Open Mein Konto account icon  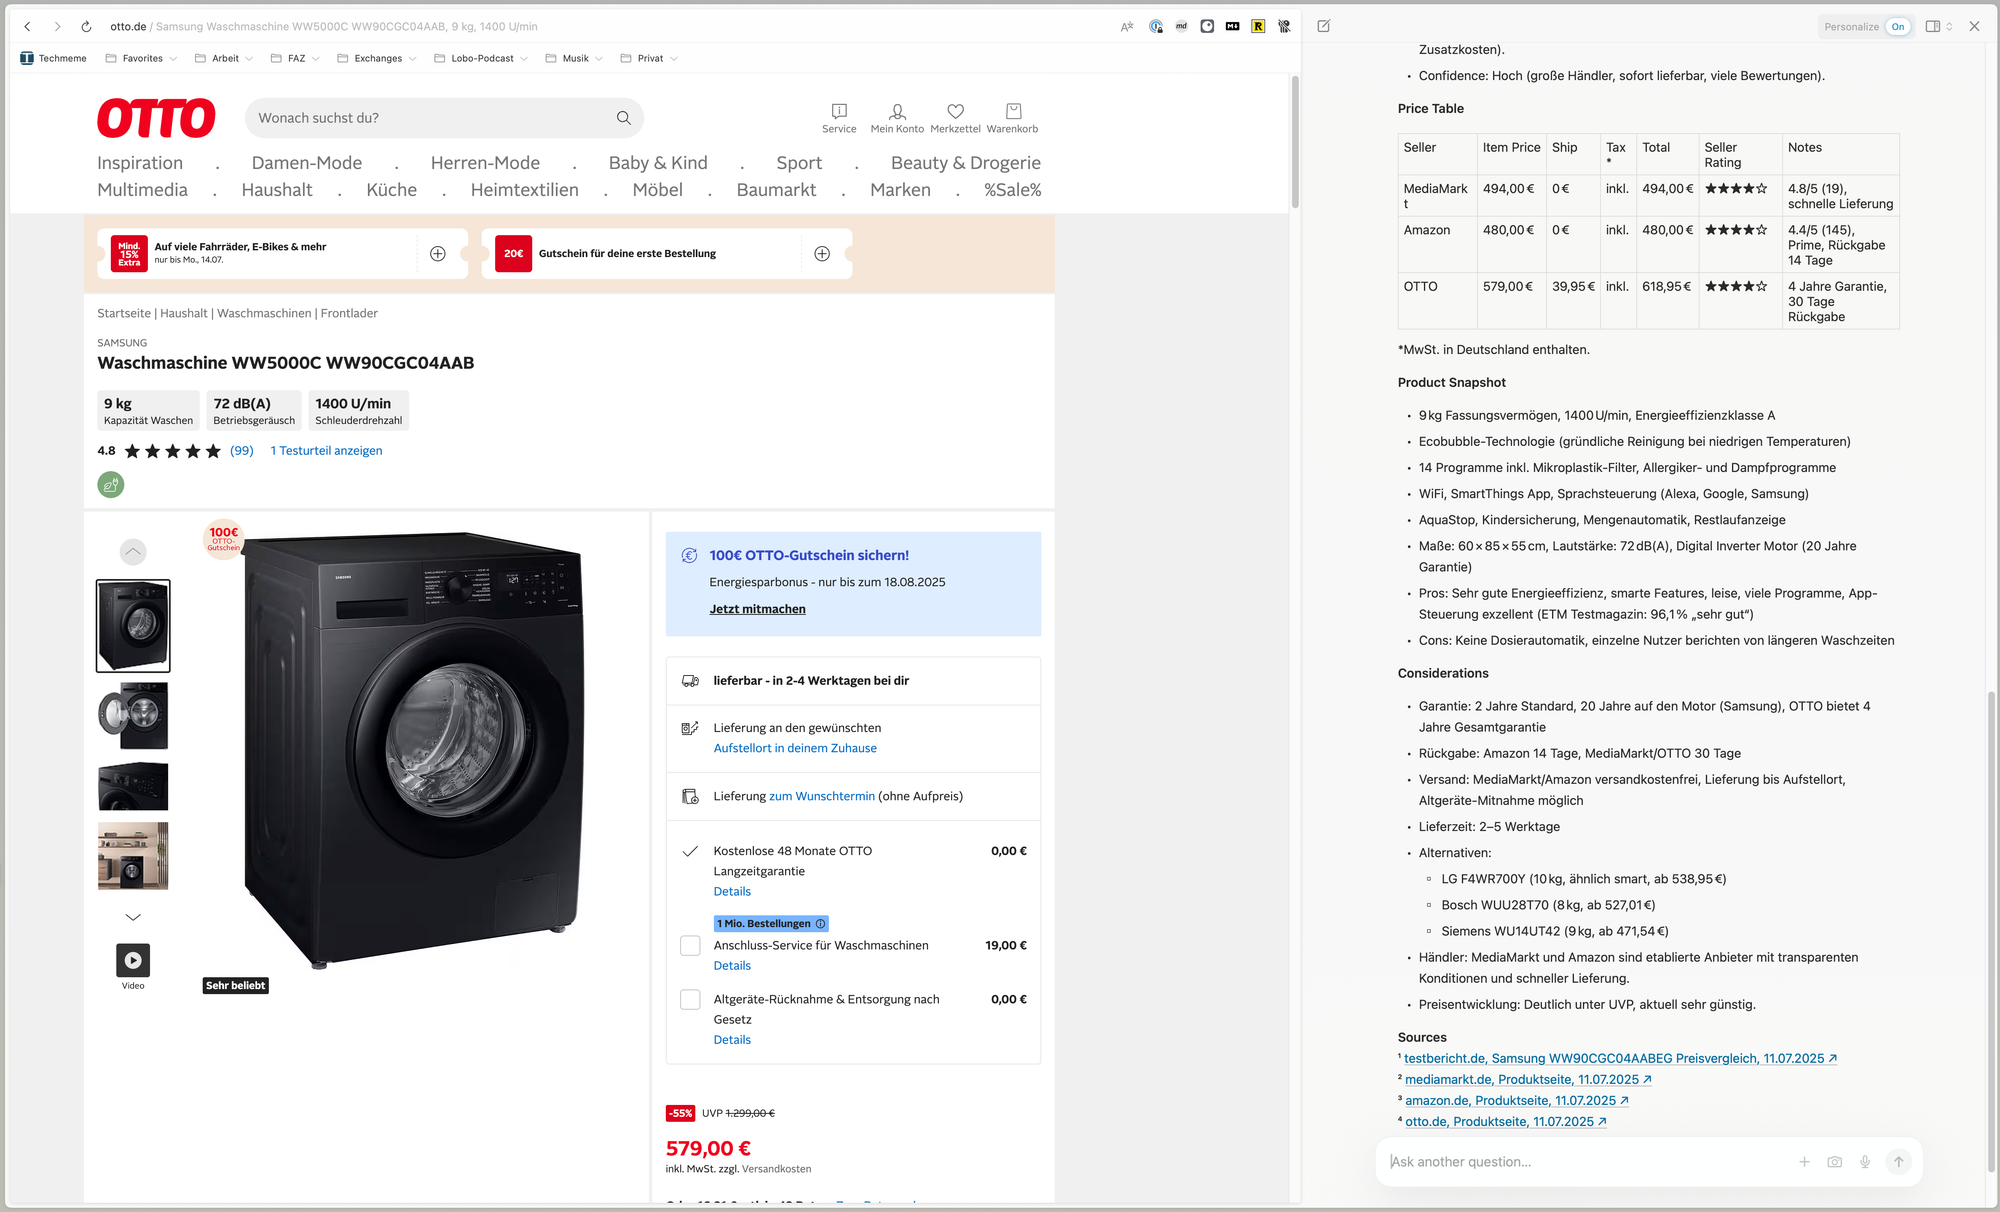897,112
